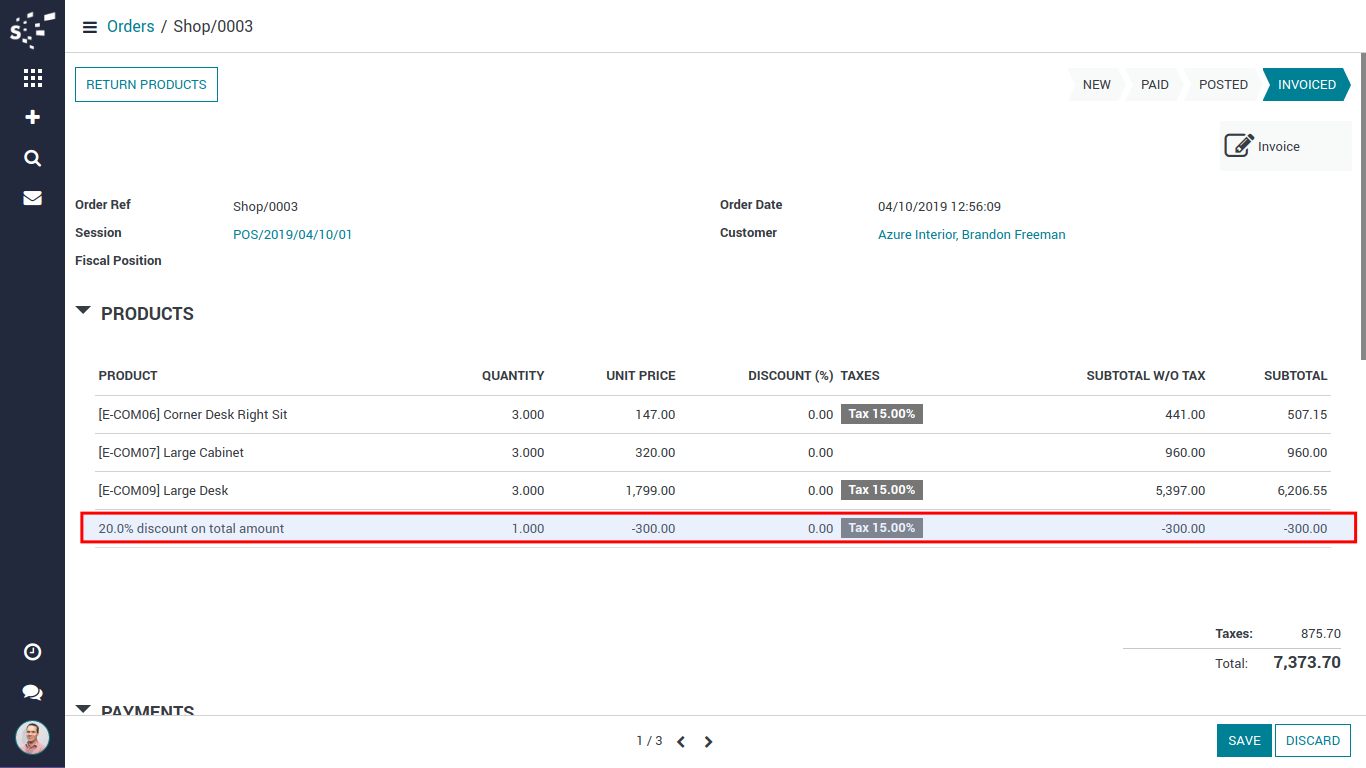Open the clock activities icon
The width and height of the screenshot is (1366, 768).
(x=32, y=652)
